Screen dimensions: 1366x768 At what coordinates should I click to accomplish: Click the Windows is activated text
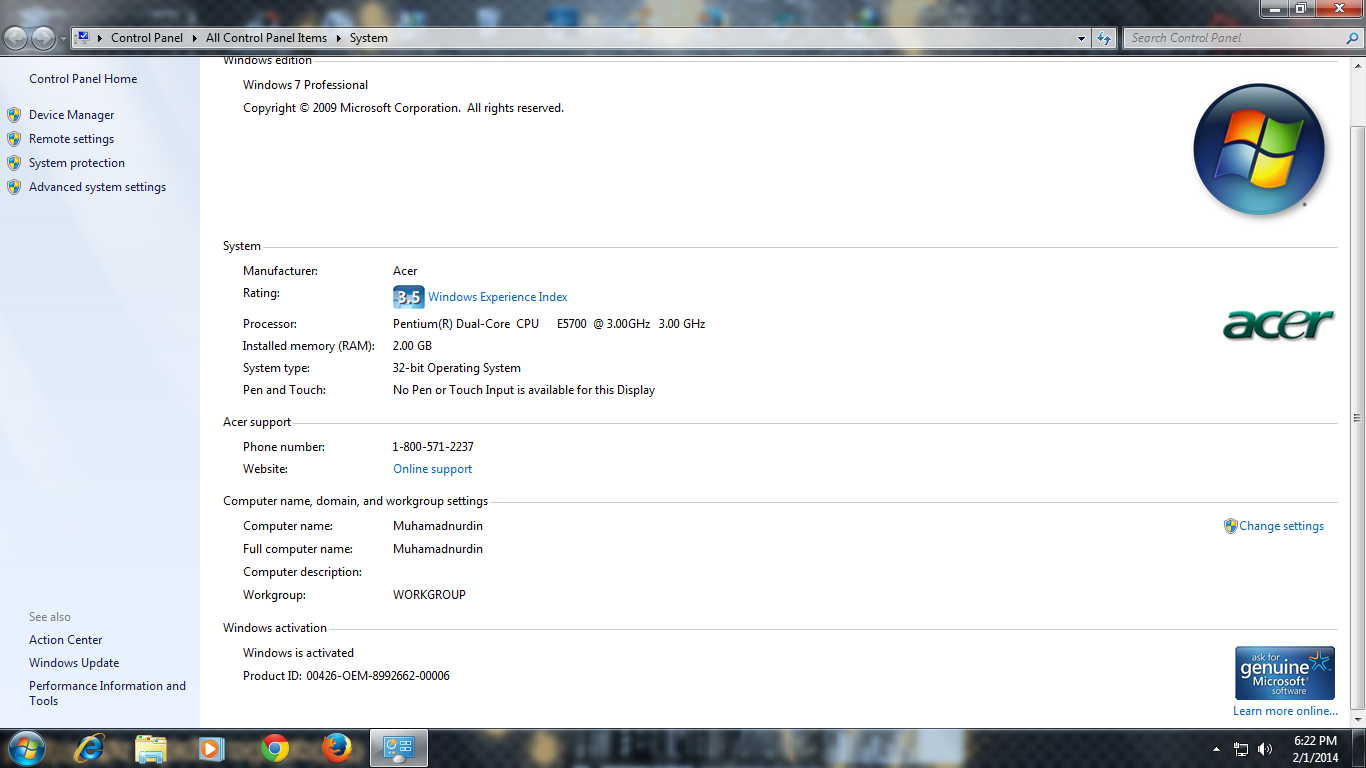point(298,653)
